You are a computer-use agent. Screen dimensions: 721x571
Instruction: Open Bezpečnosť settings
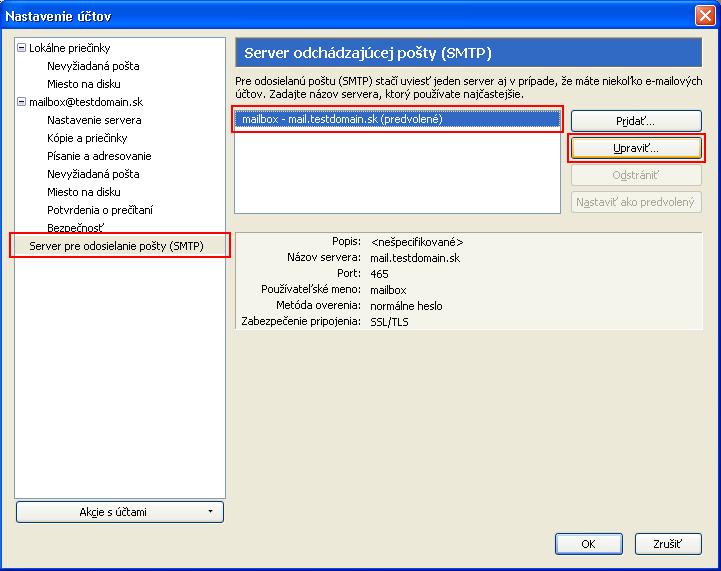click(75, 228)
